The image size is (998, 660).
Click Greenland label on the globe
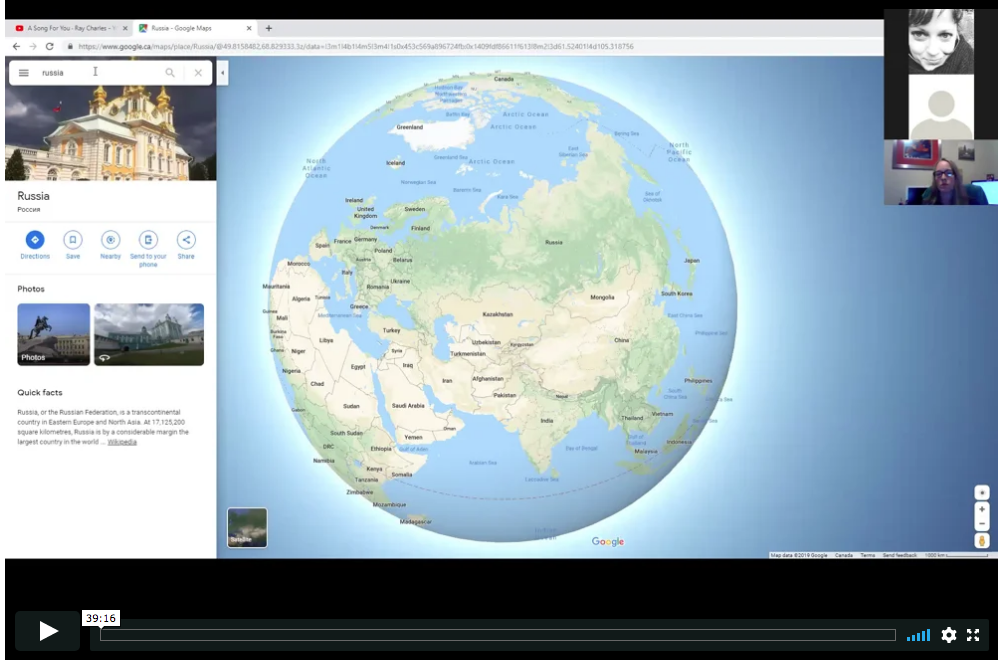(409, 127)
